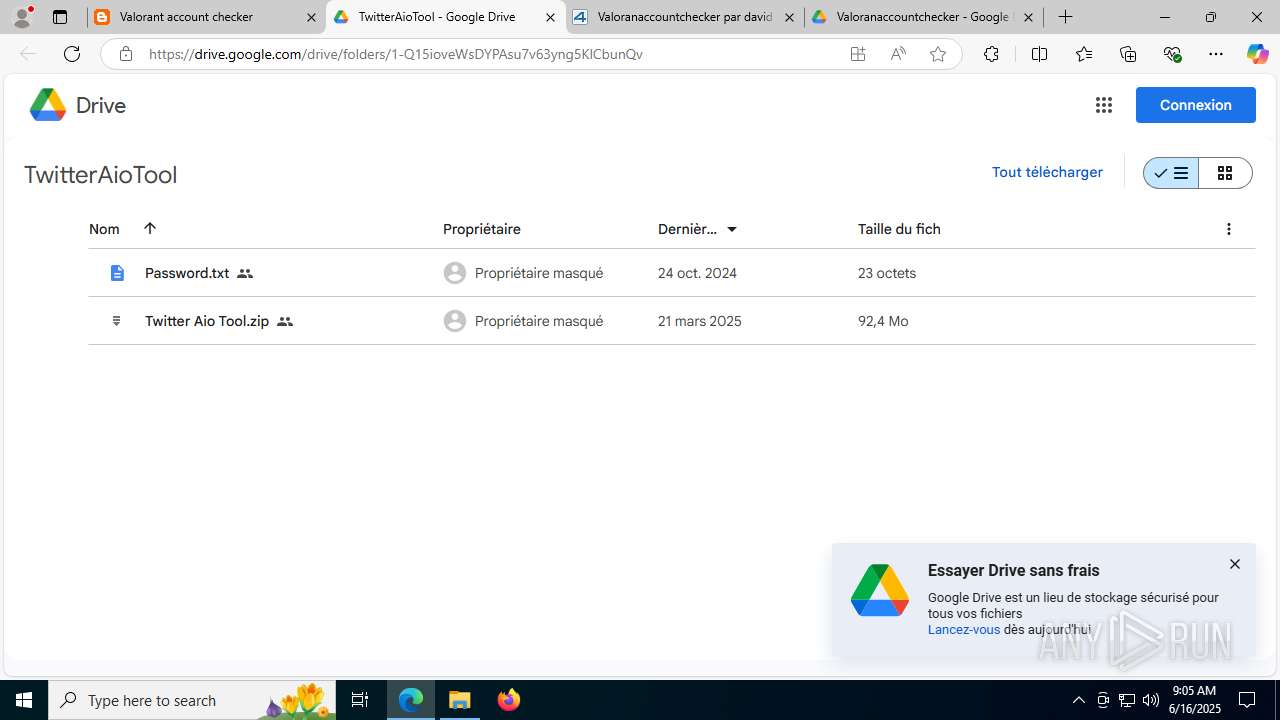
Task: Click the Taille du fich column header
Action: tap(899, 229)
